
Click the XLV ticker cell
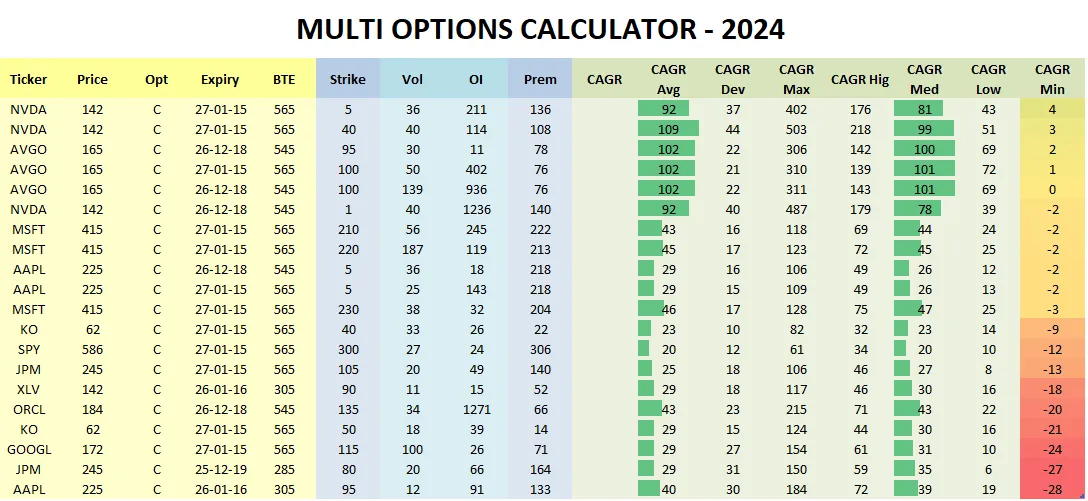29,389
